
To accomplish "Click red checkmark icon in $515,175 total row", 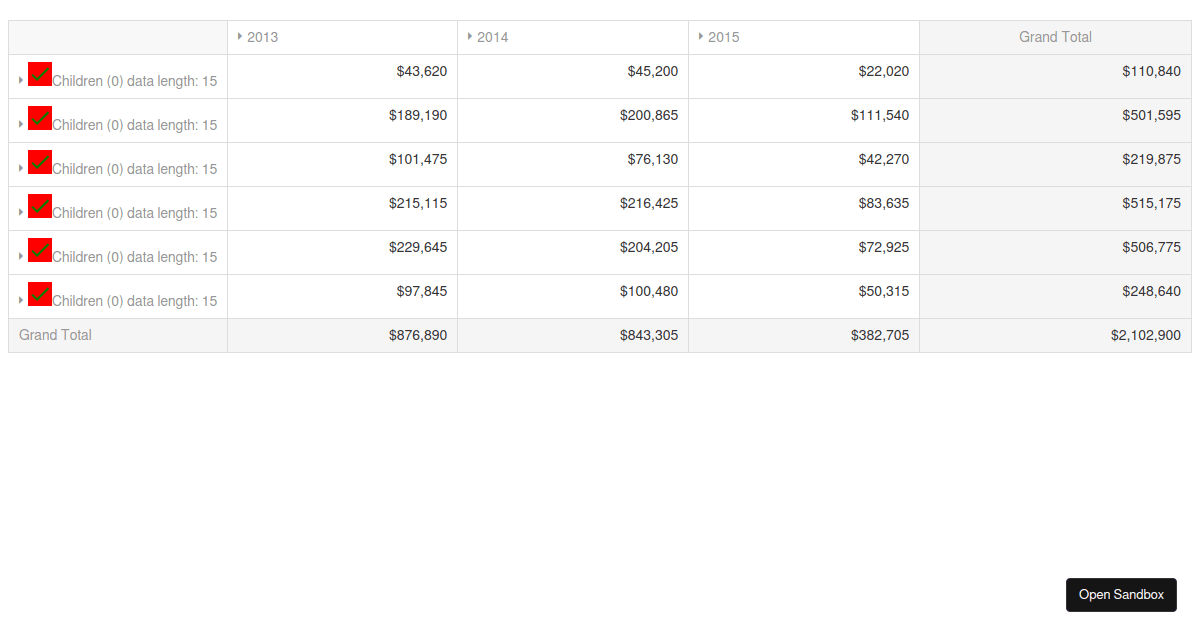I will pos(40,206).
